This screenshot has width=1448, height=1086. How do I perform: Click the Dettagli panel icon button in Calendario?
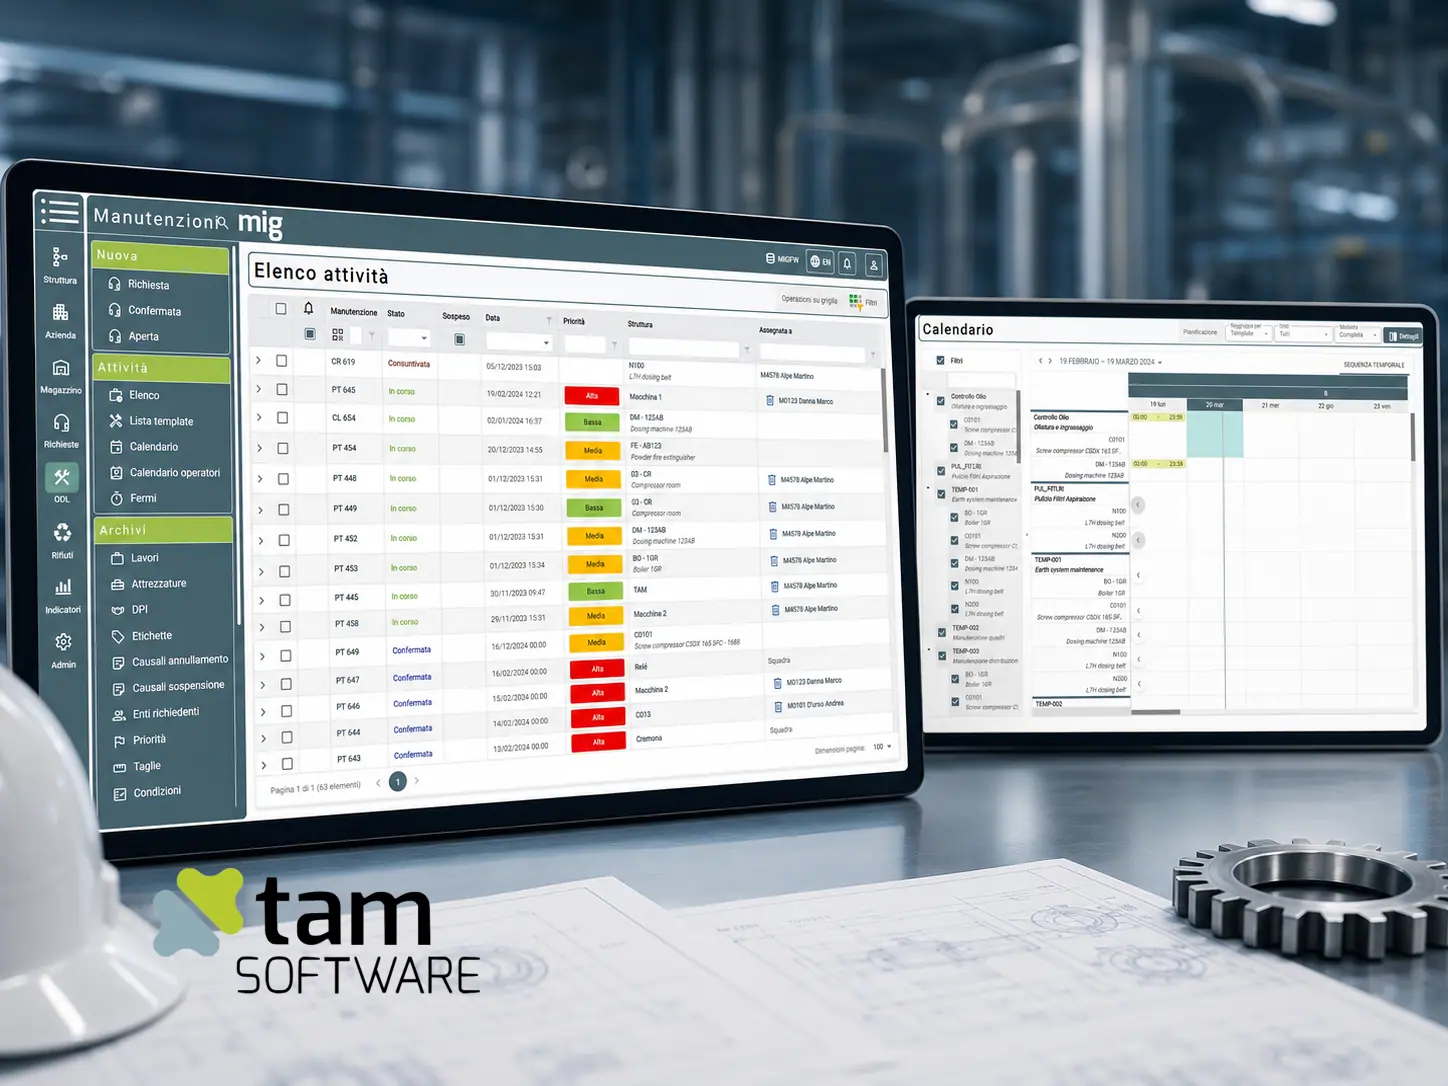coord(1403,336)
